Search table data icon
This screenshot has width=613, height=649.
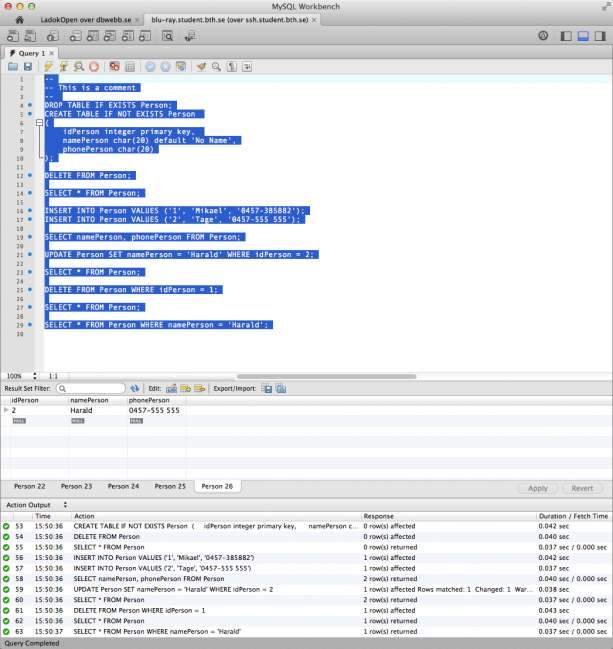click(168, 36)
